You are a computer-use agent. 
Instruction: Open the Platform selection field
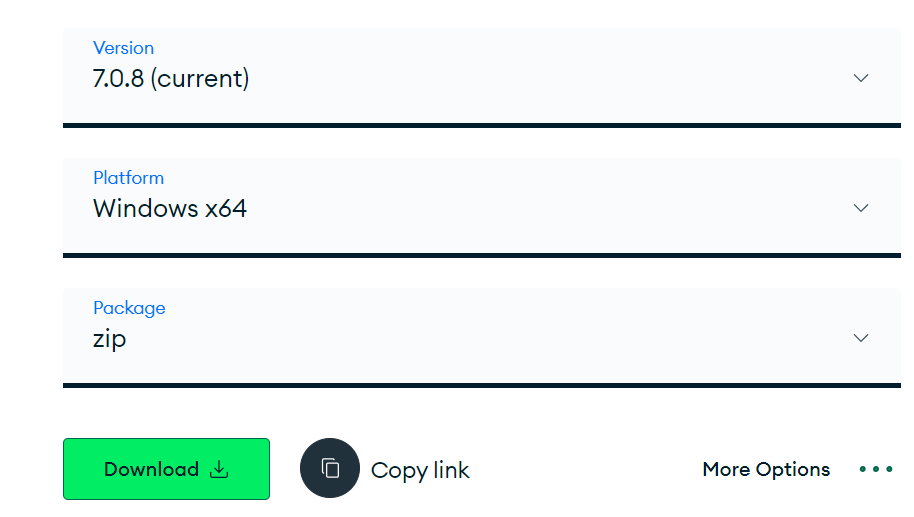coord(480,205)
